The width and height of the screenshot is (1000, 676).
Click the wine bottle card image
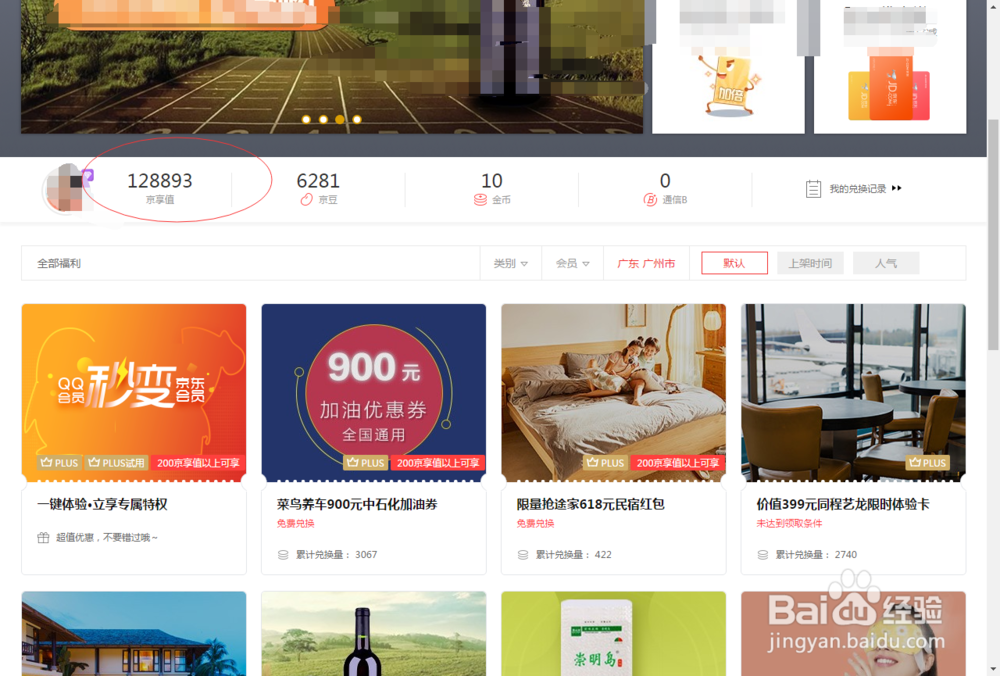click(x=374, y=633)
